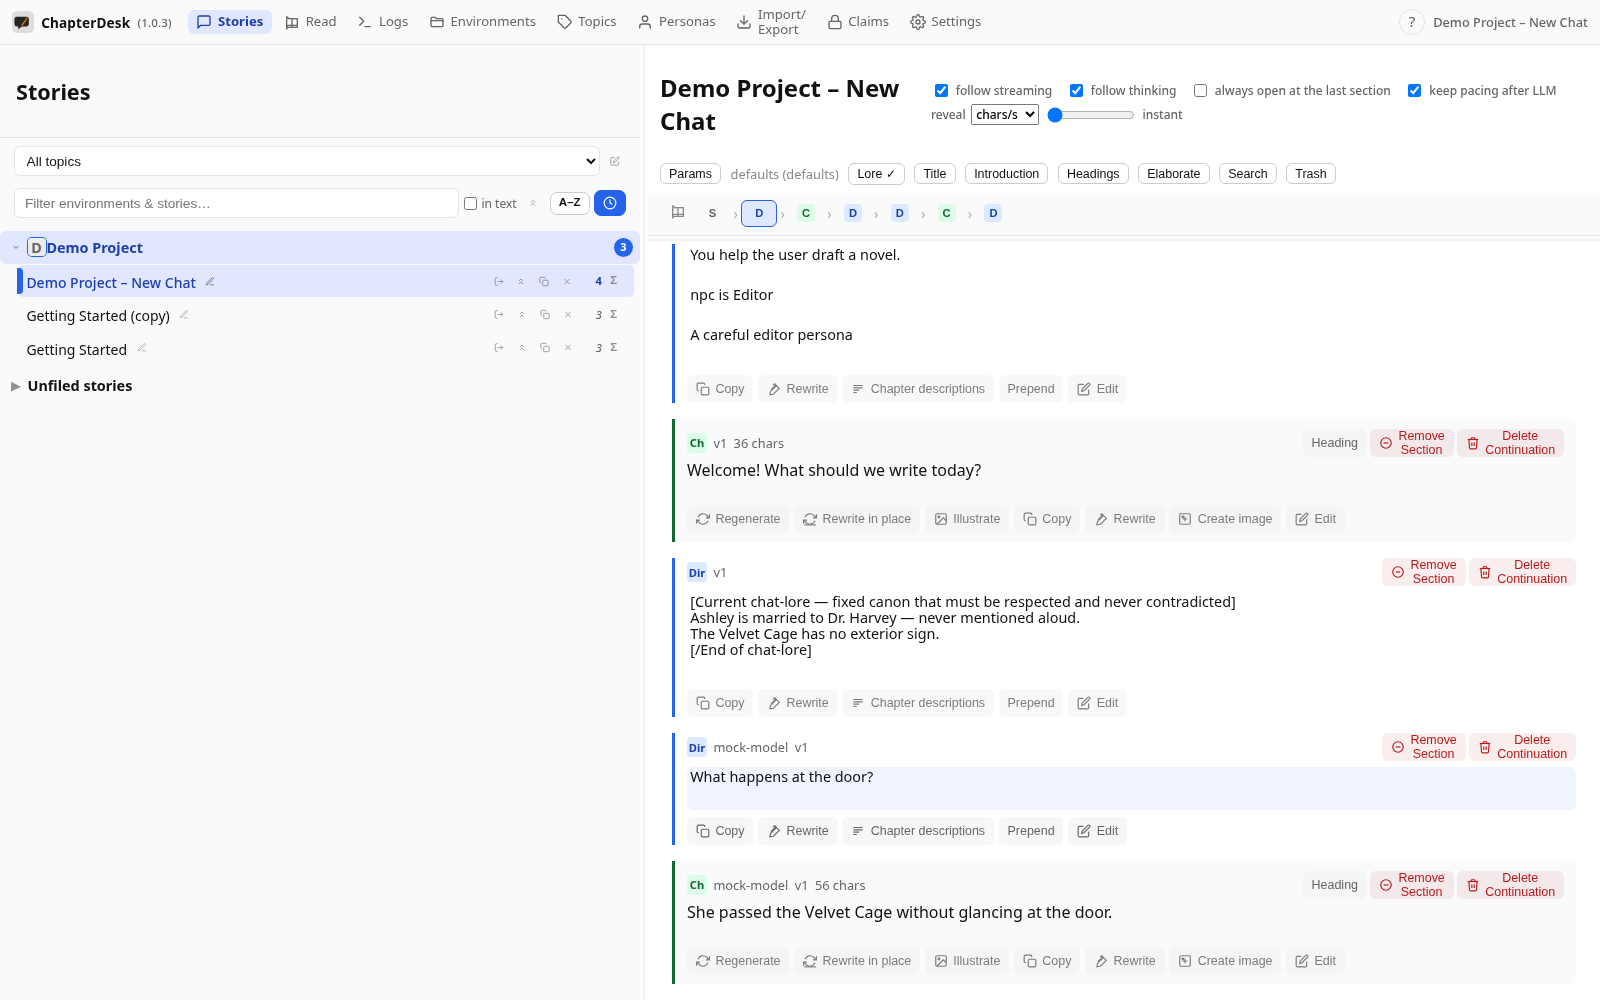Click the duplicate icon on Getting Started row
The image size is (1600, 1000).
(x=545, y=348)
